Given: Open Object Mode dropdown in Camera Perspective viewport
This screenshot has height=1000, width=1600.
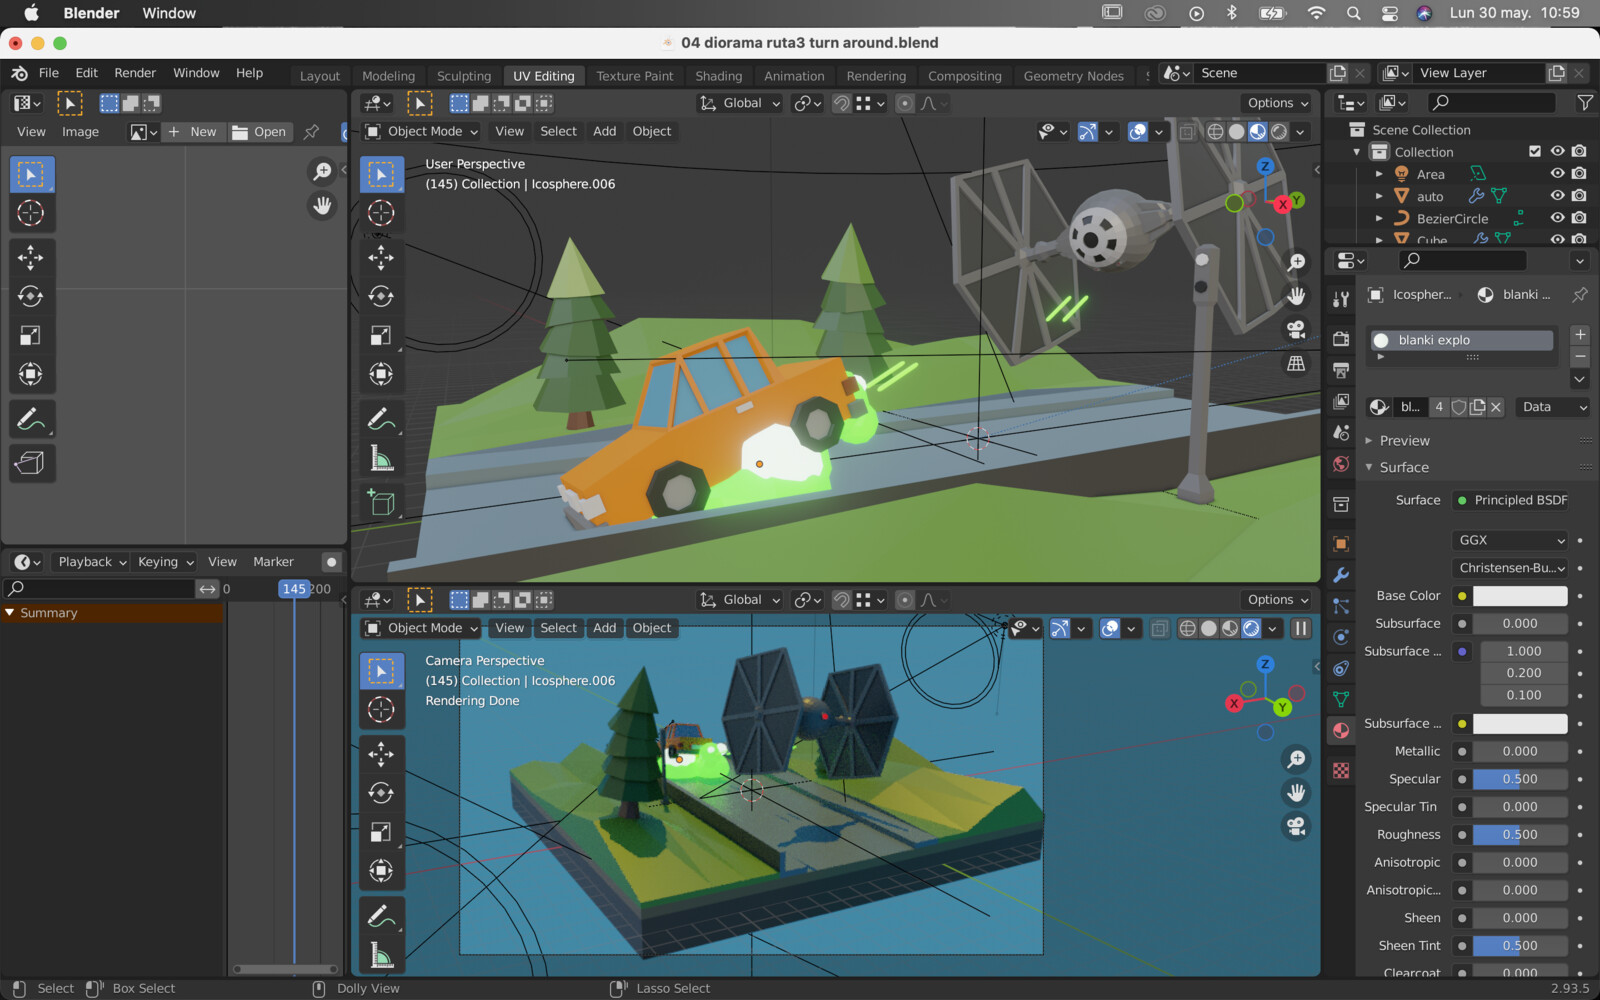Looking at the screenshot, I should tap(421, 628).
